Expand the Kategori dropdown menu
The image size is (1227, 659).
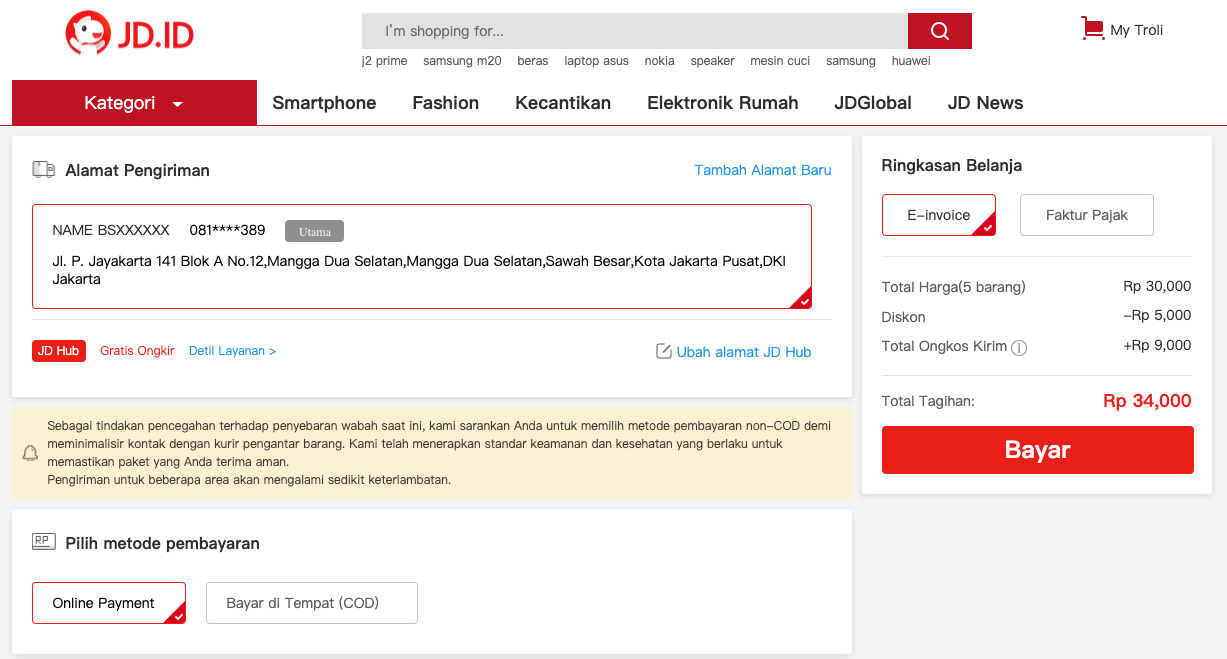coord(134,103)
